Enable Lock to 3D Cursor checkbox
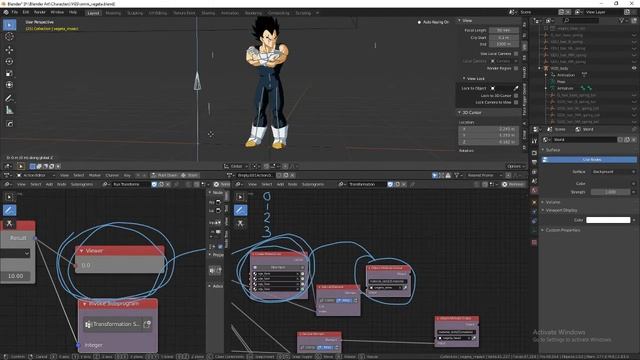Image resolution: width=640 pixels, height=360 pixels. click(x=516, y=96)
